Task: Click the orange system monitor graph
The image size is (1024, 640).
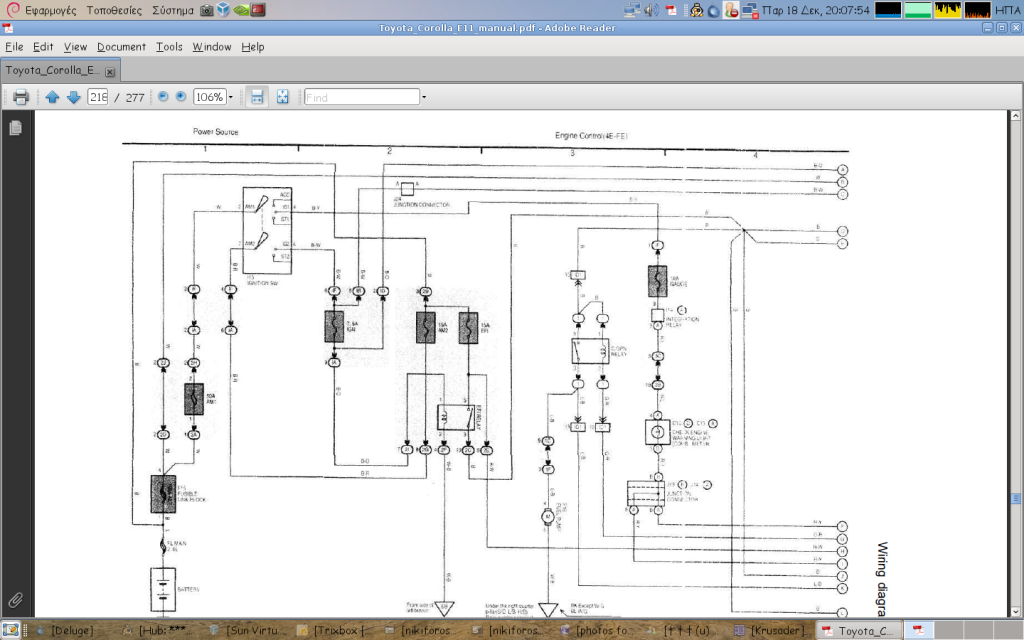Action: click(x=978, y=10)
